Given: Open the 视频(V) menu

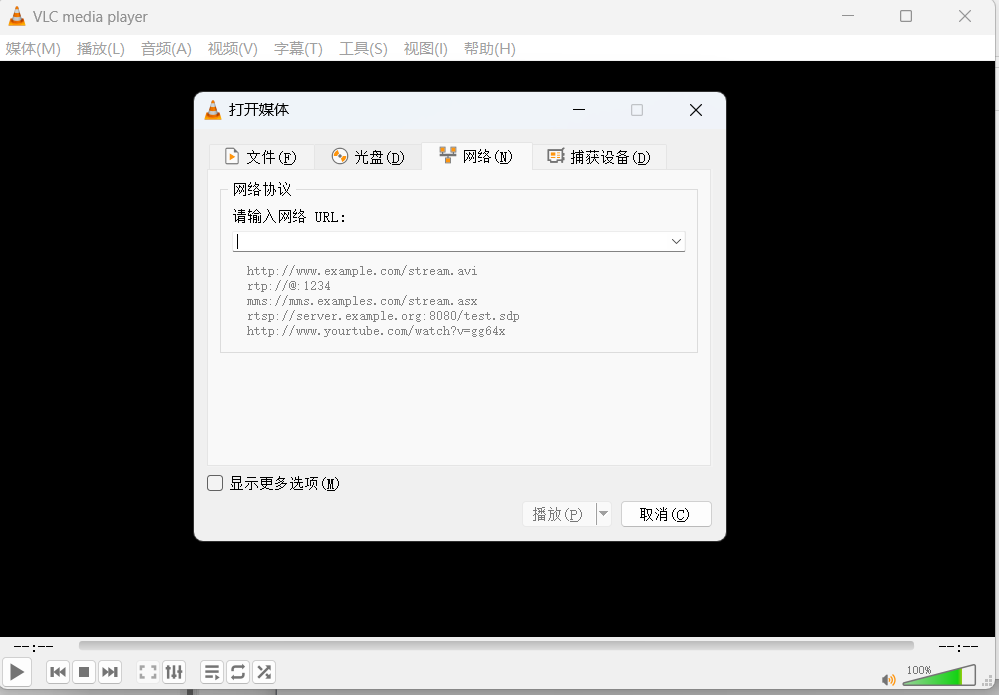Looking at the screenshot, I should [233, 49].
